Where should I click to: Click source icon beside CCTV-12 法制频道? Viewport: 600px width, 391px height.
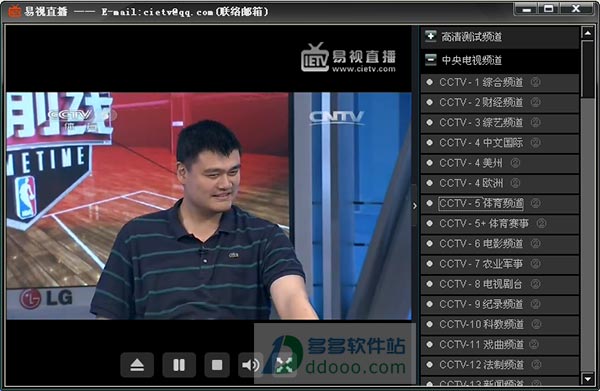pyautogui.click(x=536, y=365)
